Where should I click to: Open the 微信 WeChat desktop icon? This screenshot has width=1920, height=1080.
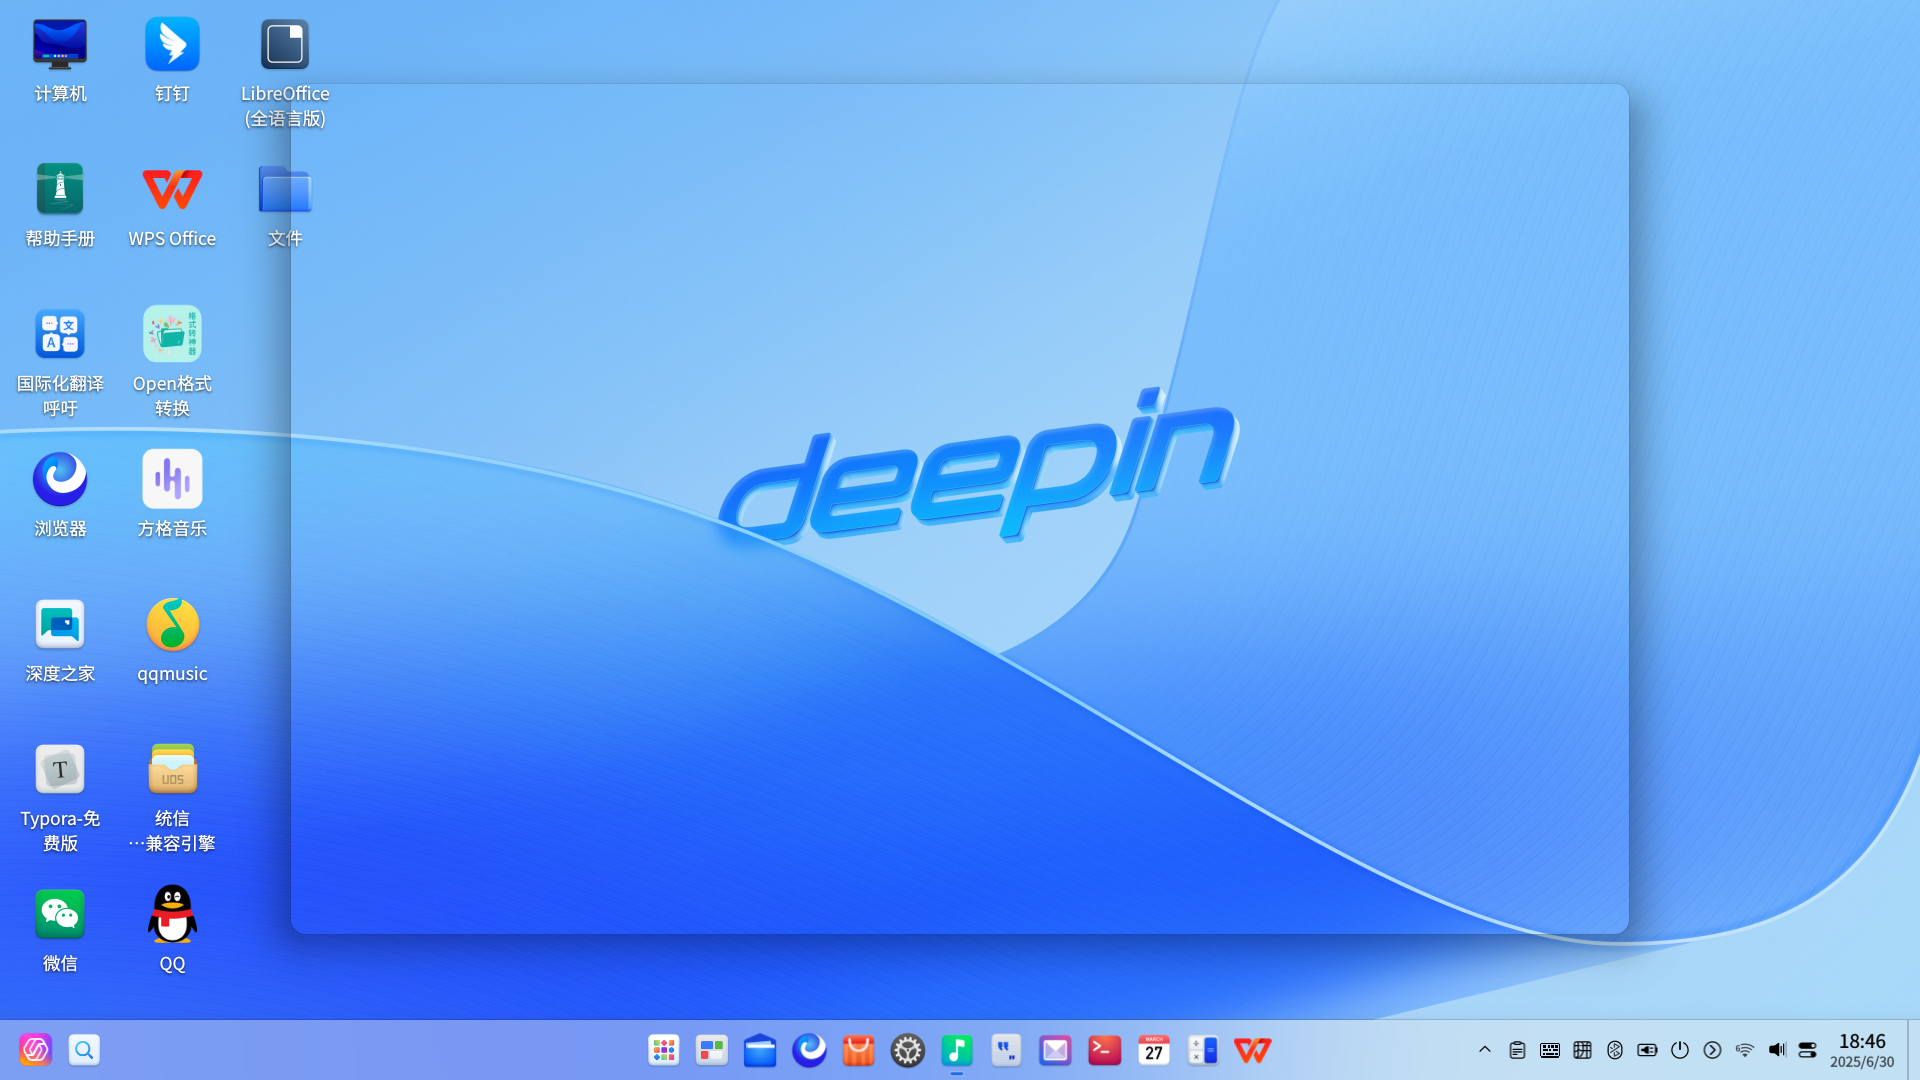(x=60, y=914)
